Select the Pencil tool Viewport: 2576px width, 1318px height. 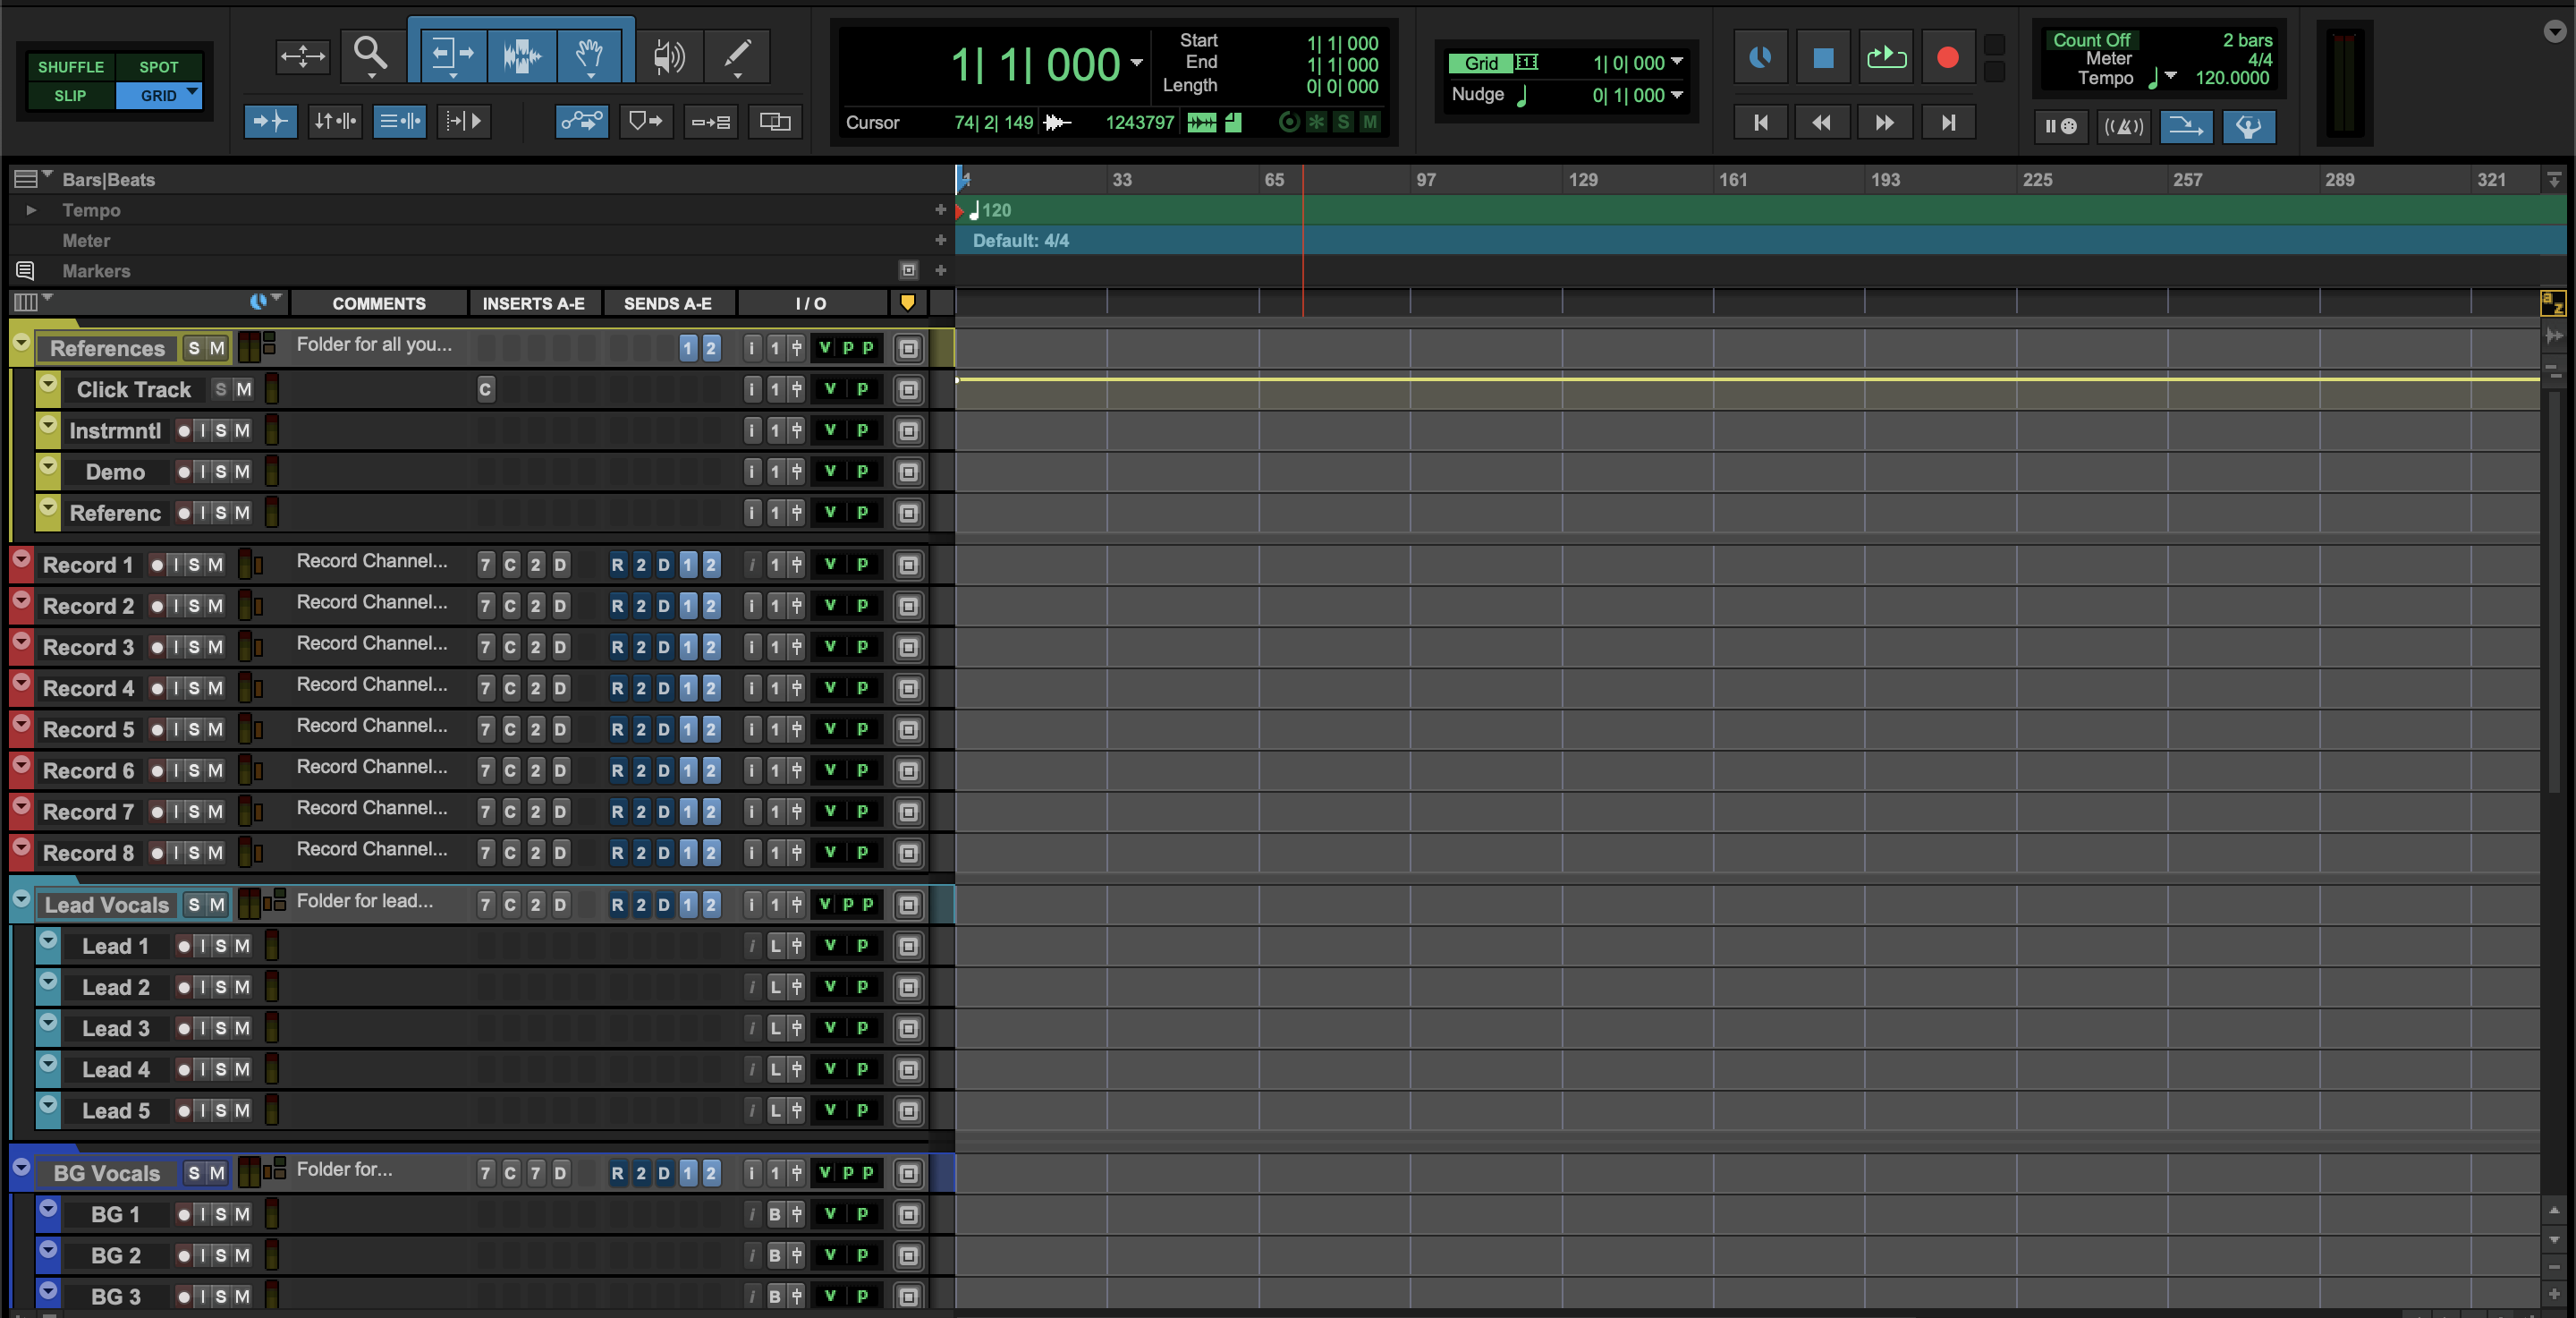pyautogui.click(x=737, y=55)
